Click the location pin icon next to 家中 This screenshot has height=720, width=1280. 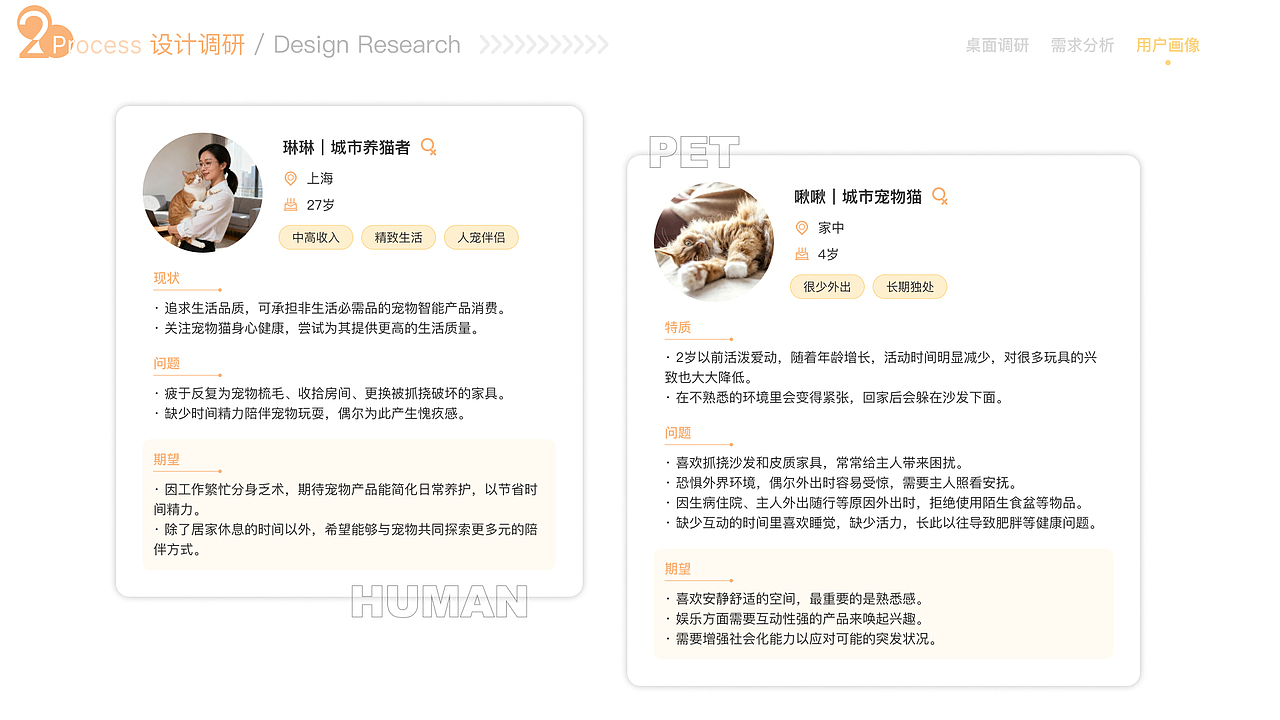pyautogui.click(x=802, y=228)
